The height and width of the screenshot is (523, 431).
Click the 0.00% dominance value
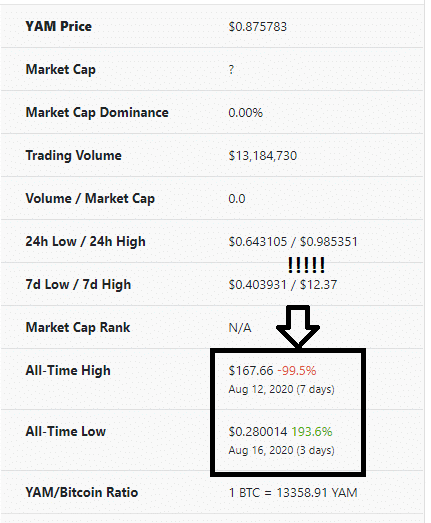click(x=246, y=113)
